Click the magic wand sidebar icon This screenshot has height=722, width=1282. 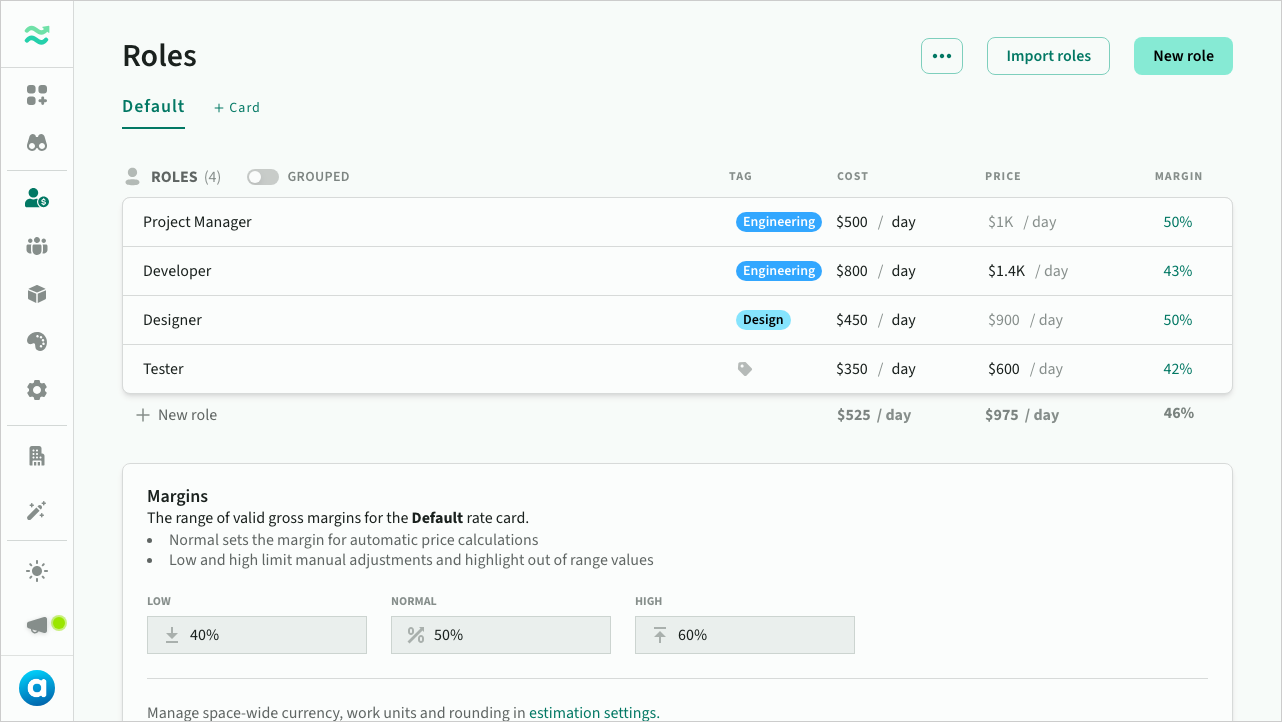(37, 511)
